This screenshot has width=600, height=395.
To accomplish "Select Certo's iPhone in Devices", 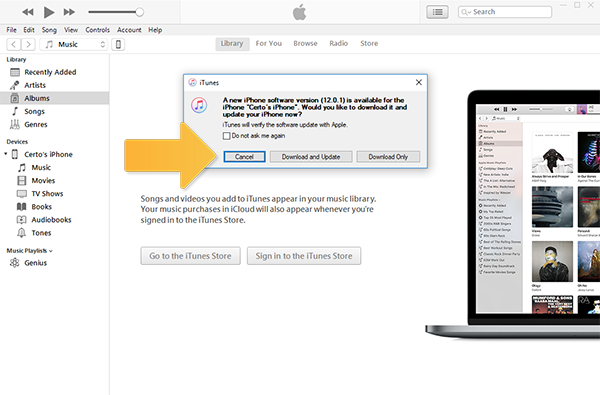I will 48,154.
